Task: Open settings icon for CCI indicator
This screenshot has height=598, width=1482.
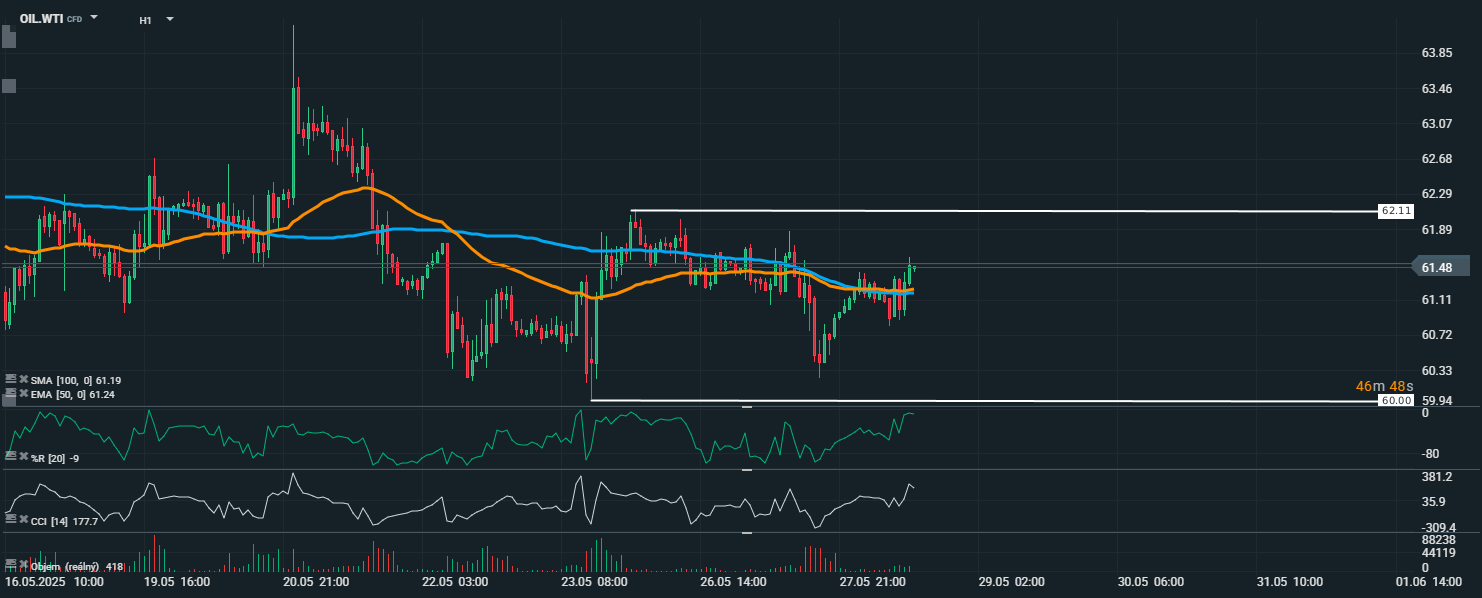Action: coord(11,519)
